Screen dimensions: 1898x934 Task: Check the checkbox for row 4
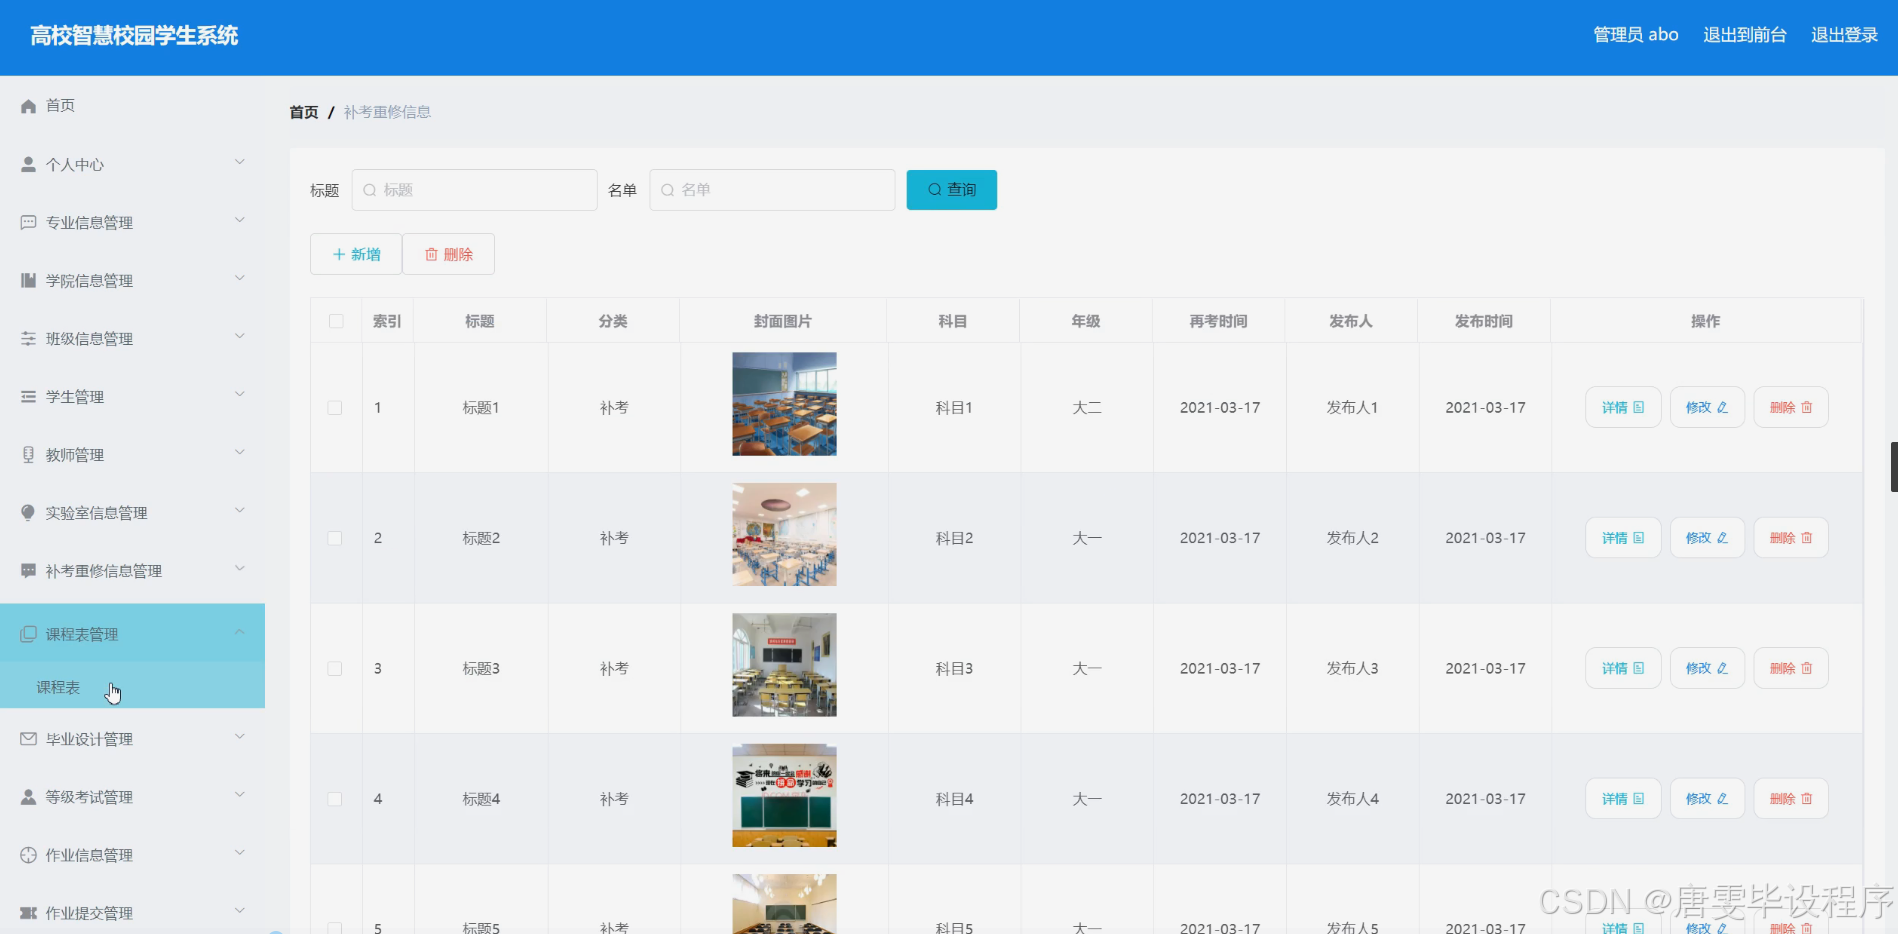[335, 799]
